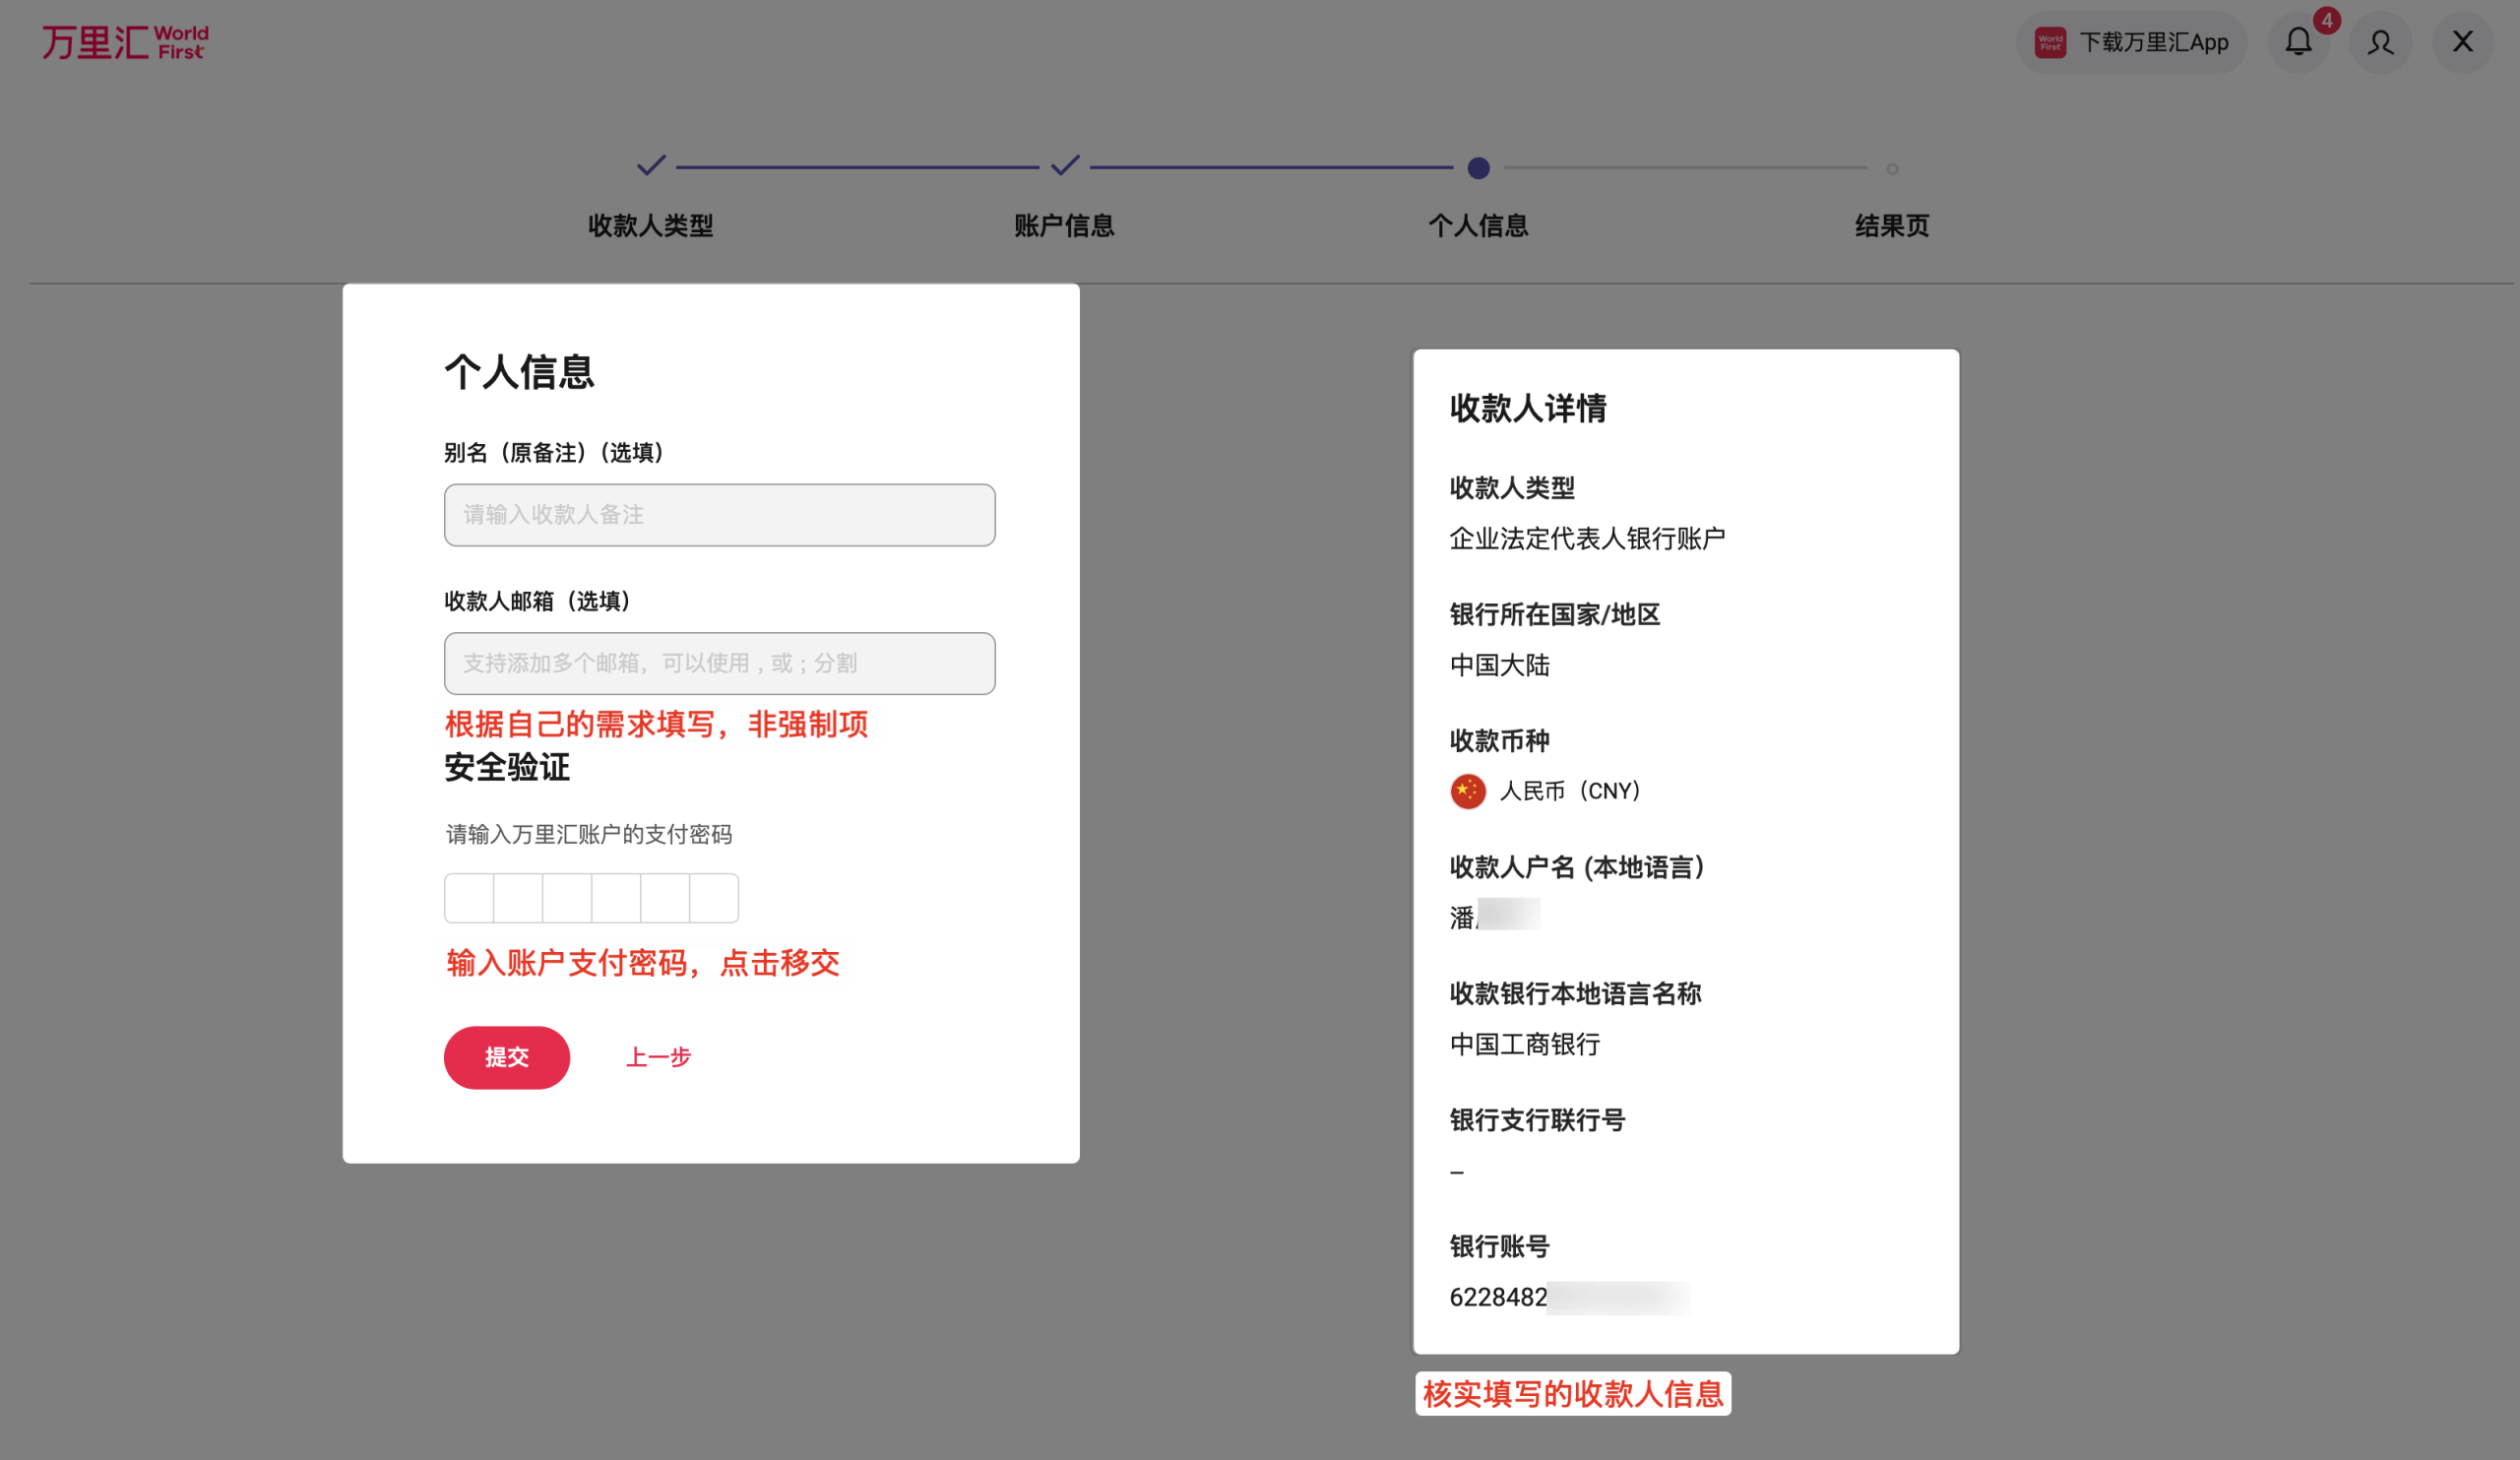
Task: Click the hollow circle above 结果页
Action: tap(1893, 169)
